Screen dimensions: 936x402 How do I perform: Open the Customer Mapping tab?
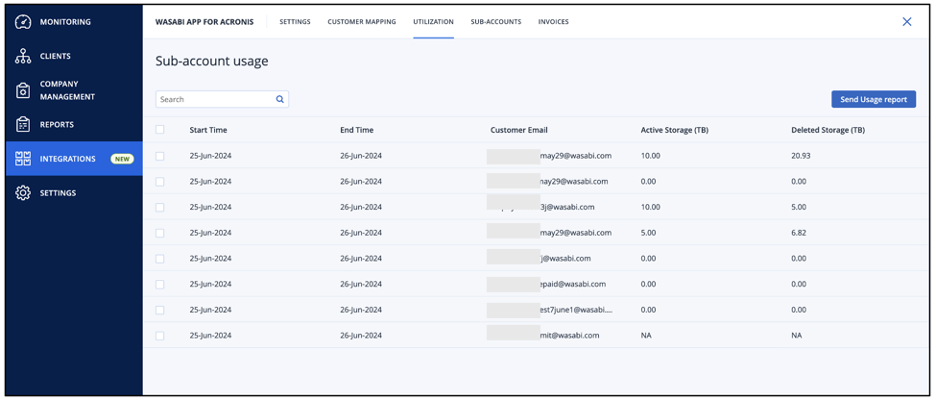pos(362,22)
